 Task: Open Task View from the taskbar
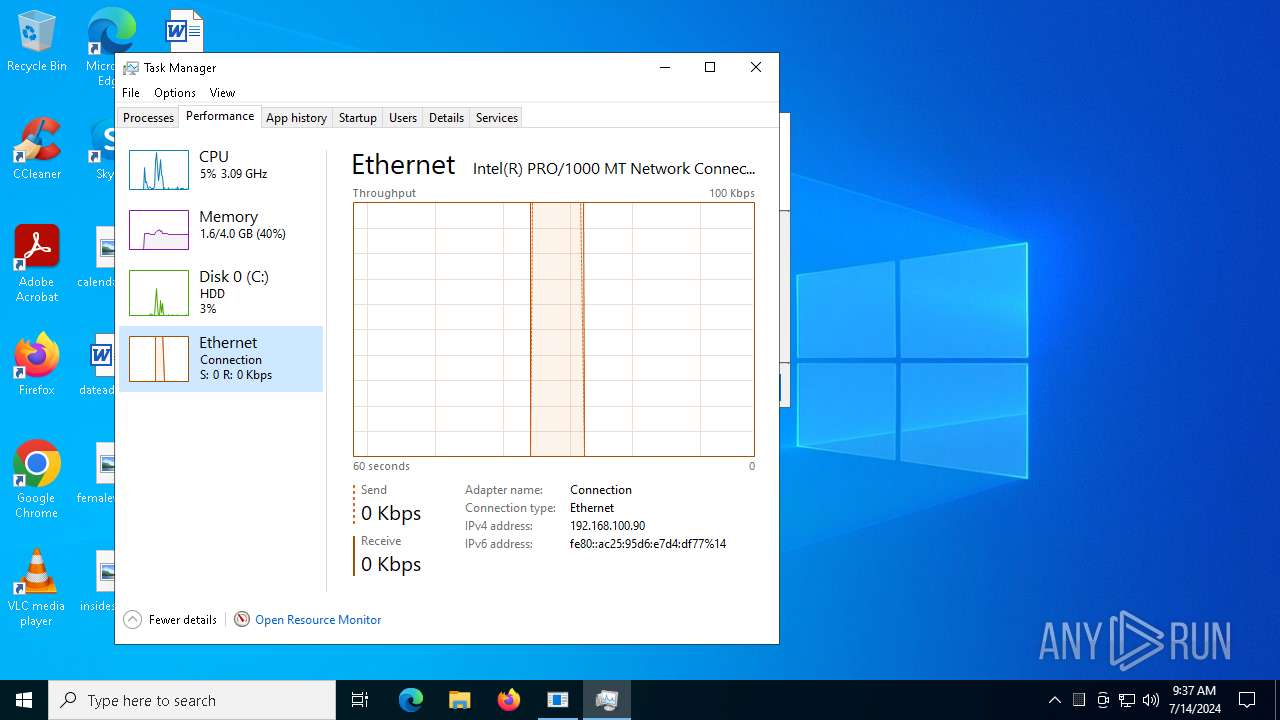[x=360, y=700]
